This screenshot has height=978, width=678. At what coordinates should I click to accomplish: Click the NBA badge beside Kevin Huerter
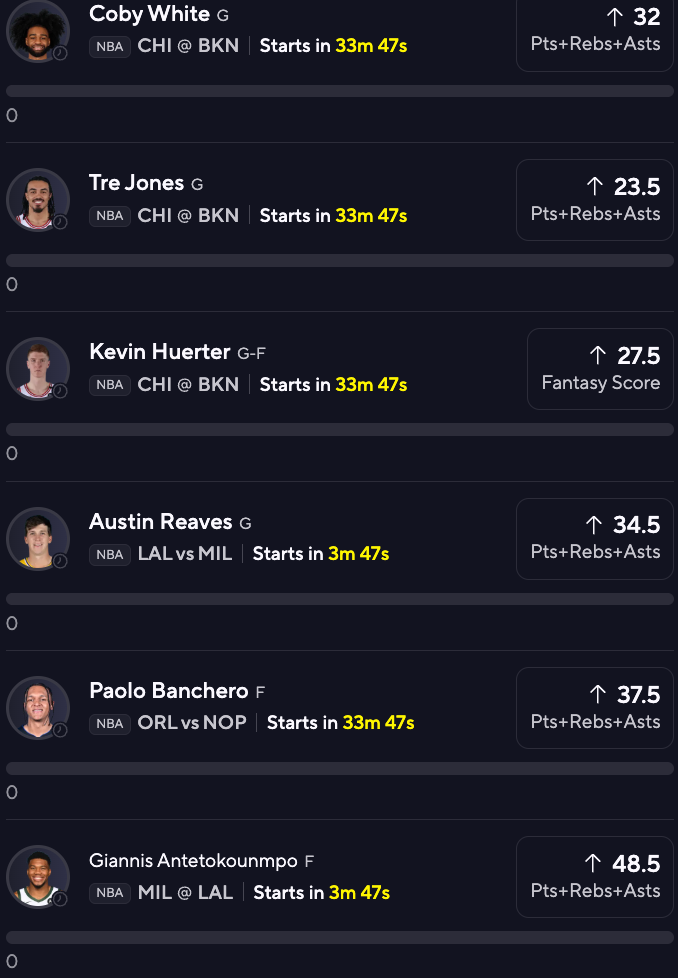(110, 384)
